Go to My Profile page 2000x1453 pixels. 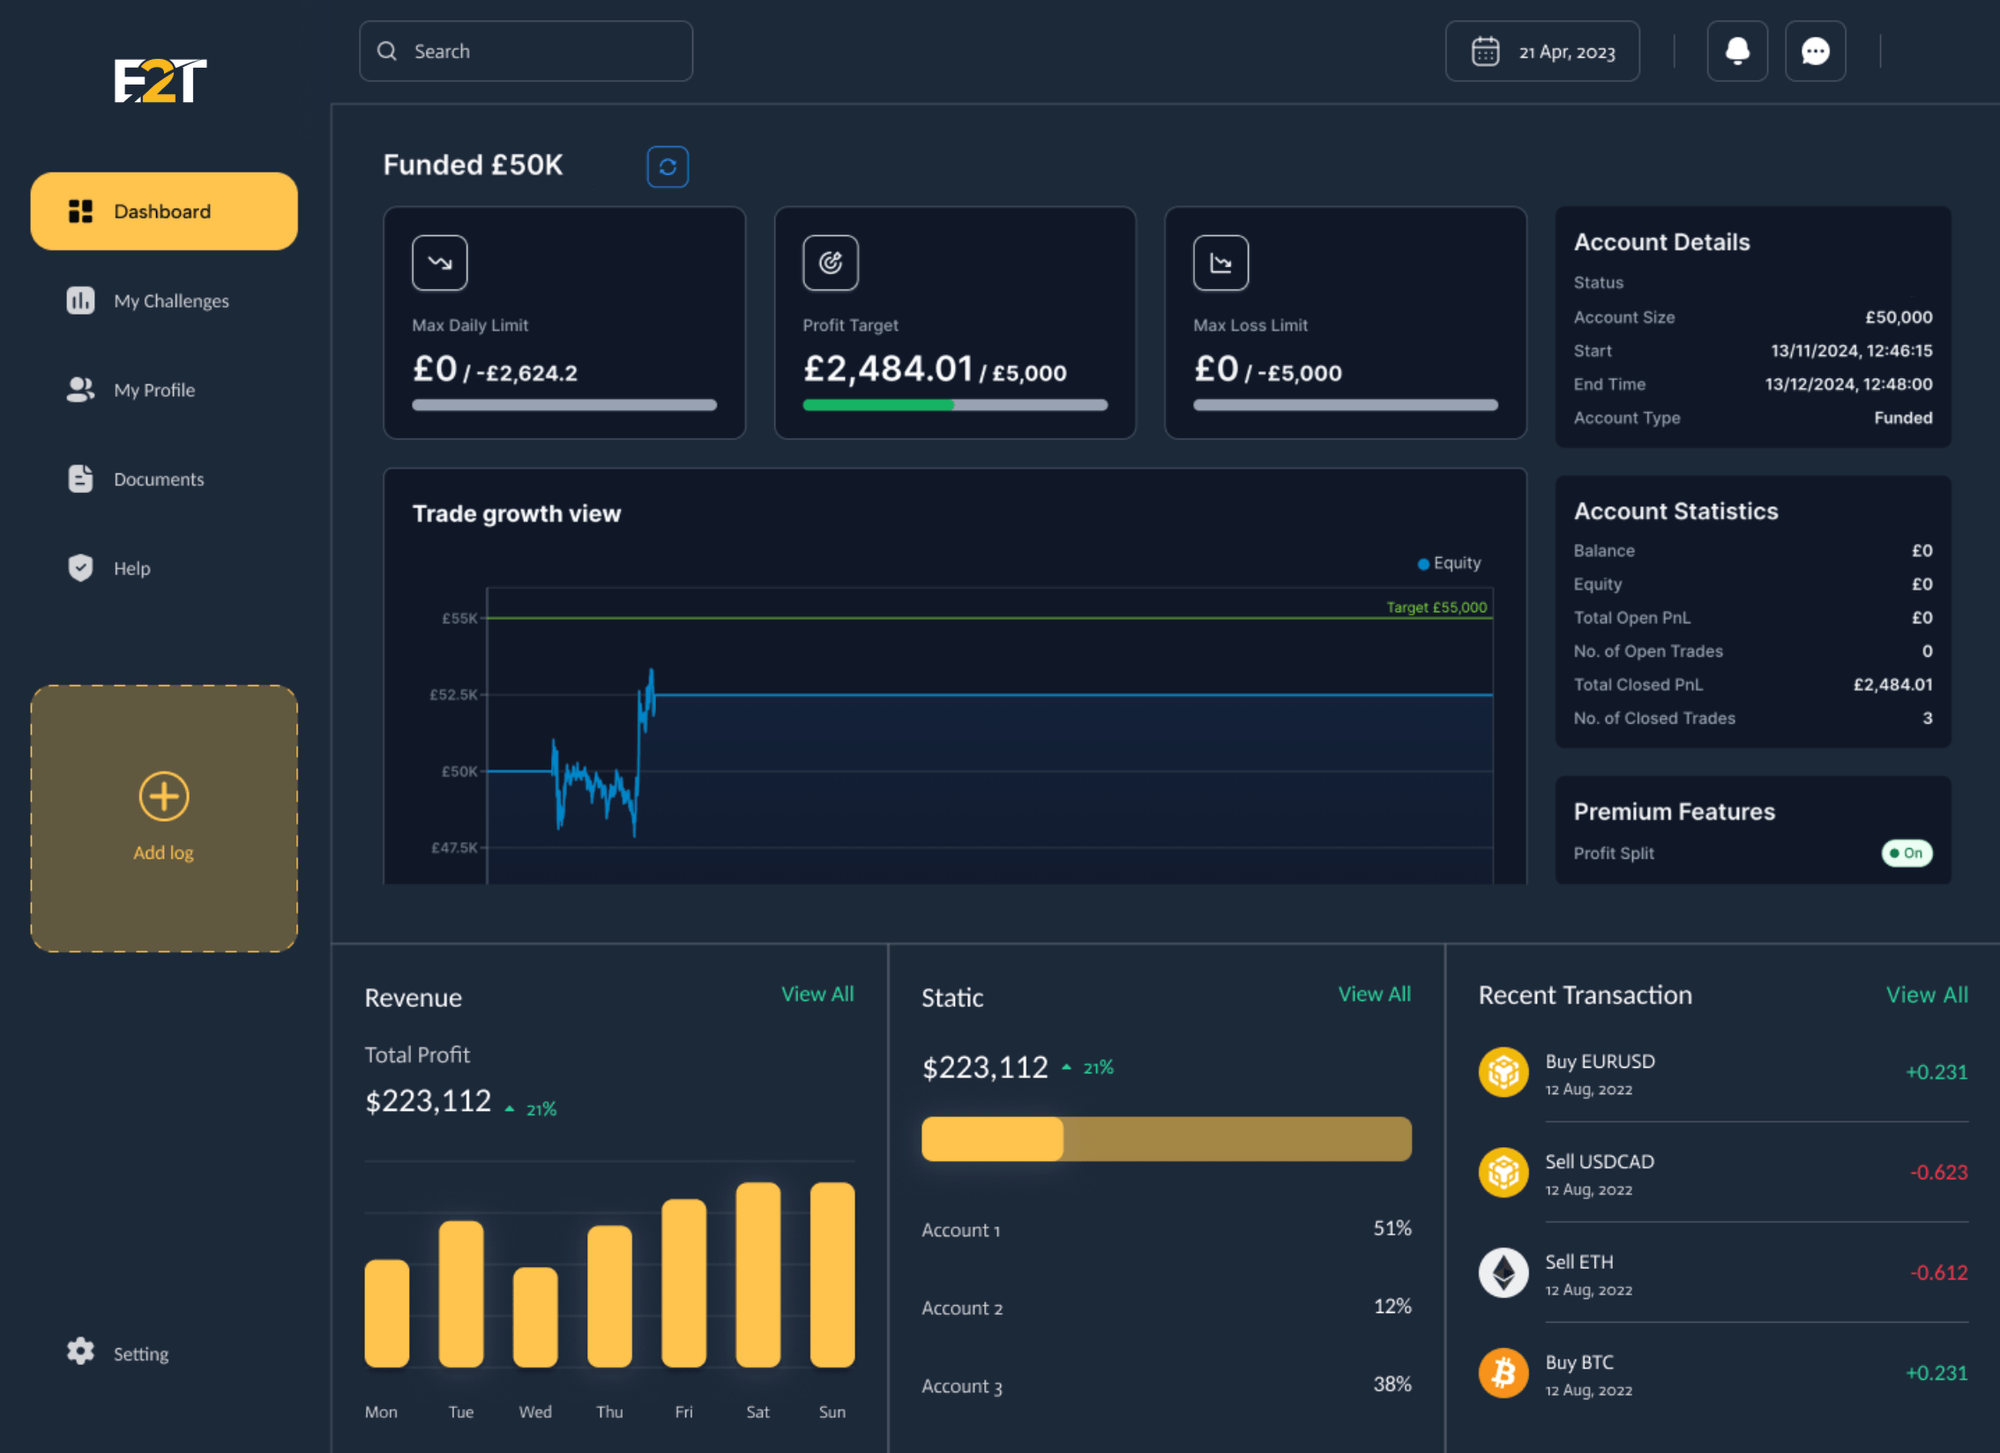[x=153, y=390]
